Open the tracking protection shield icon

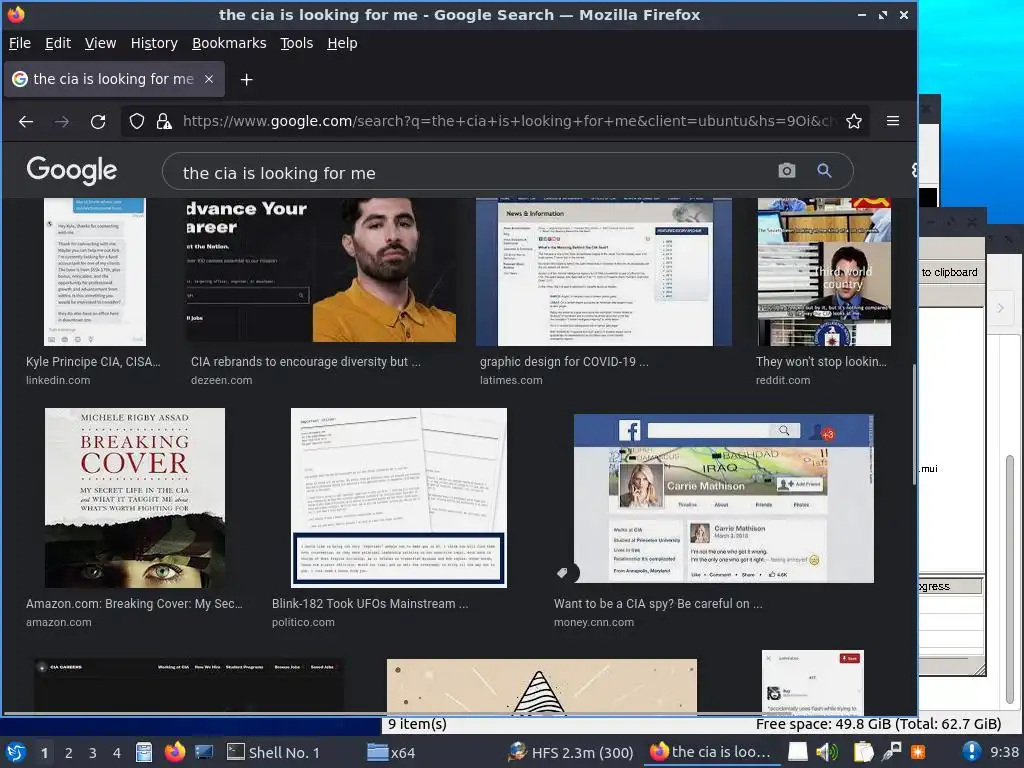pyautogui.click(x=136, y=121)
